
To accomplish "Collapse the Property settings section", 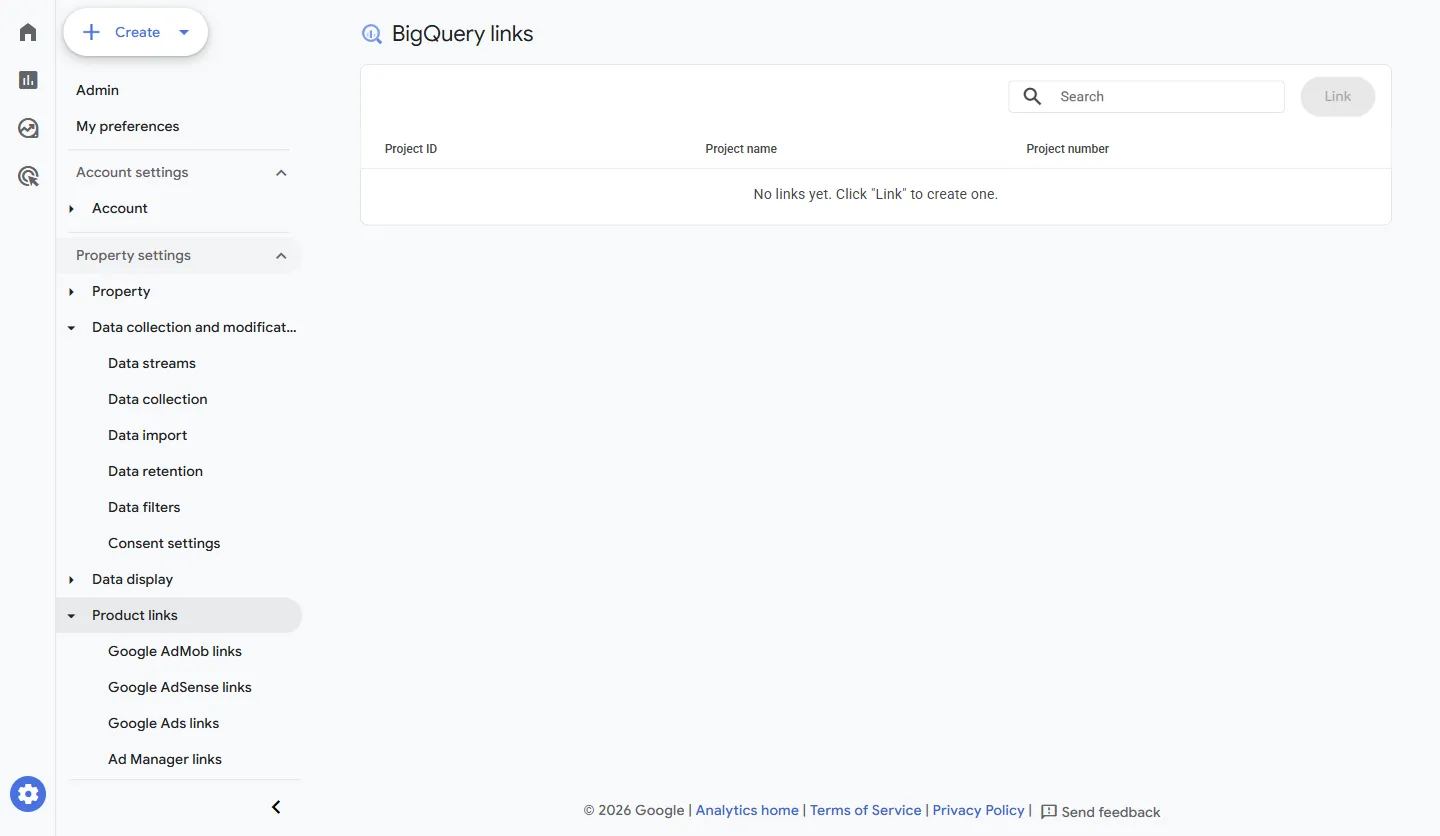I will 281,256.
